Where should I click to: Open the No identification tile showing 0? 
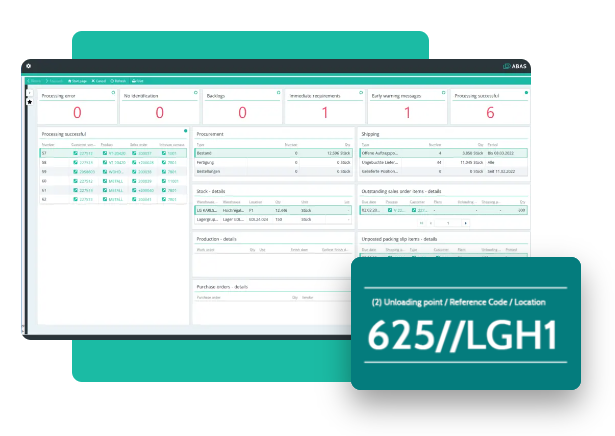click(x=160, y=107)
